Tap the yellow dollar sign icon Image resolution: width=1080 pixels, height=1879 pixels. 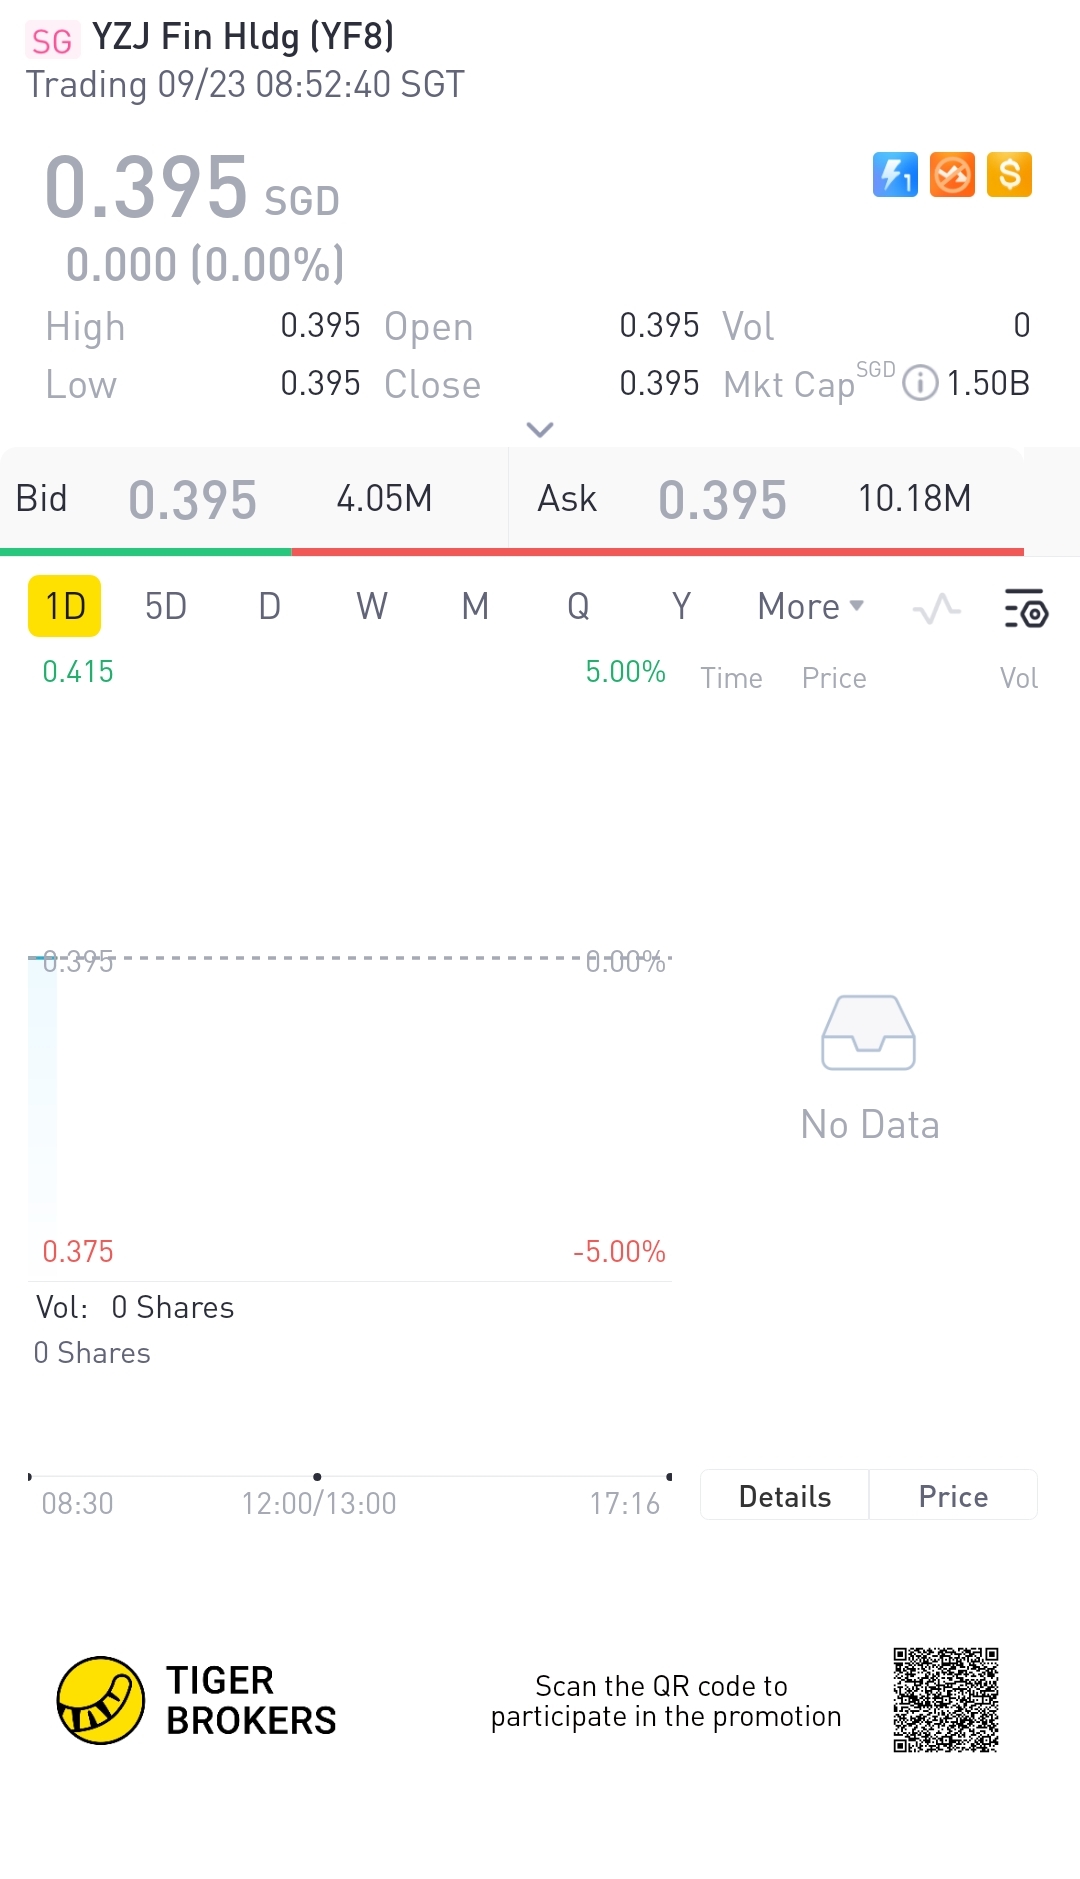(x=1009, y=175)
